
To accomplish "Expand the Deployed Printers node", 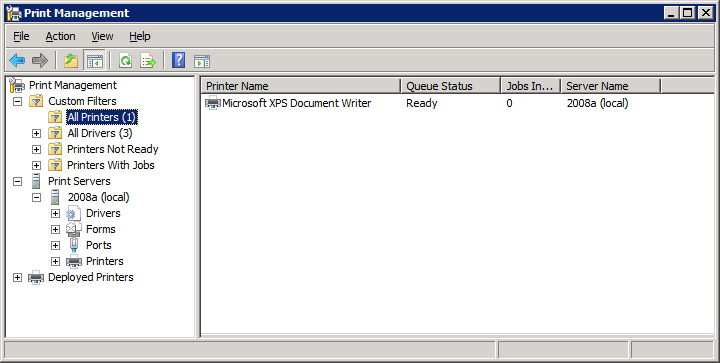I will tap(17, 277).
